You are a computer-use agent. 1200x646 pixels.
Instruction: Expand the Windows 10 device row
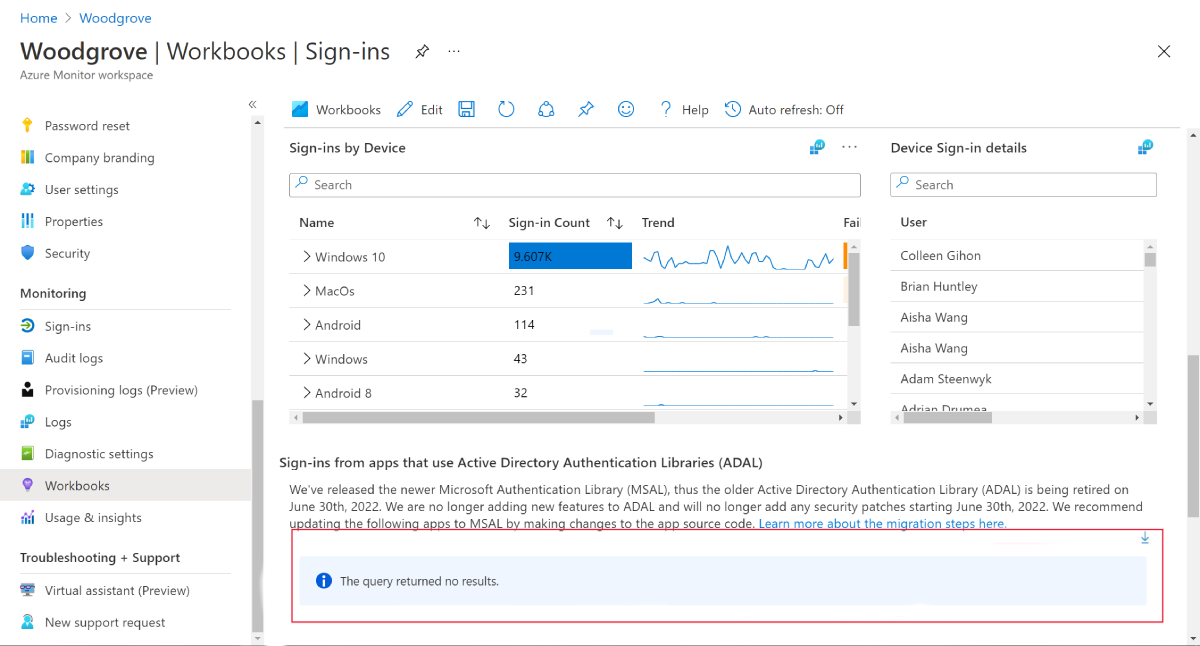coord(307,257)
